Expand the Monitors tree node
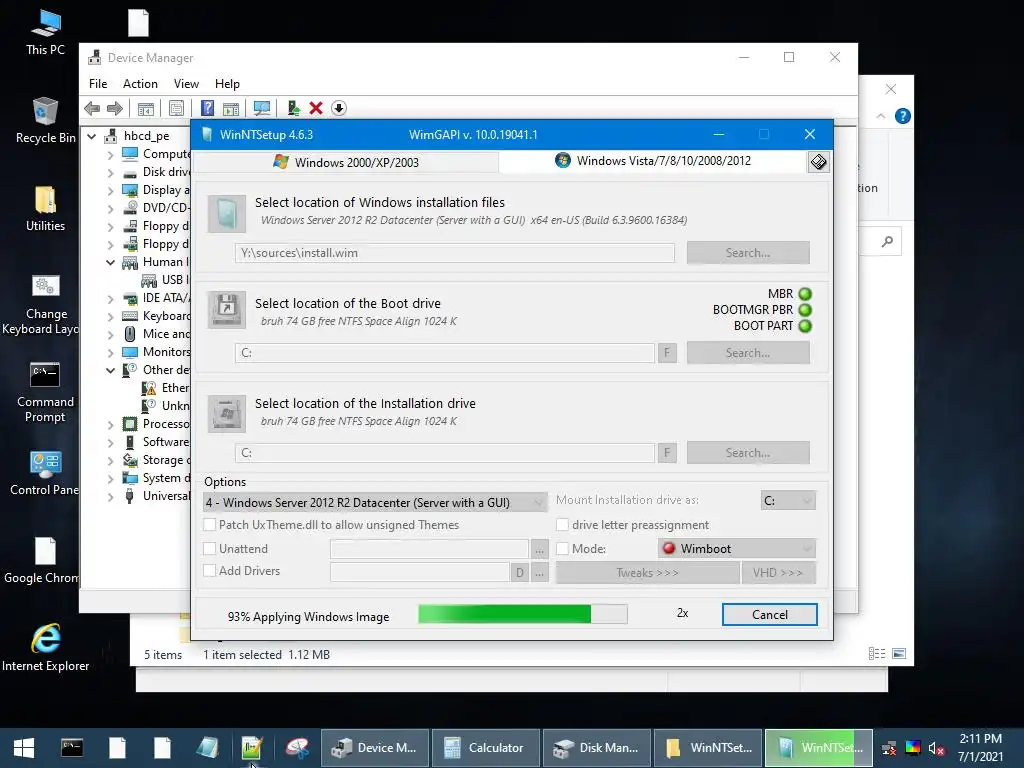This screenshot has width=1024, height=768. pos(110,353)
